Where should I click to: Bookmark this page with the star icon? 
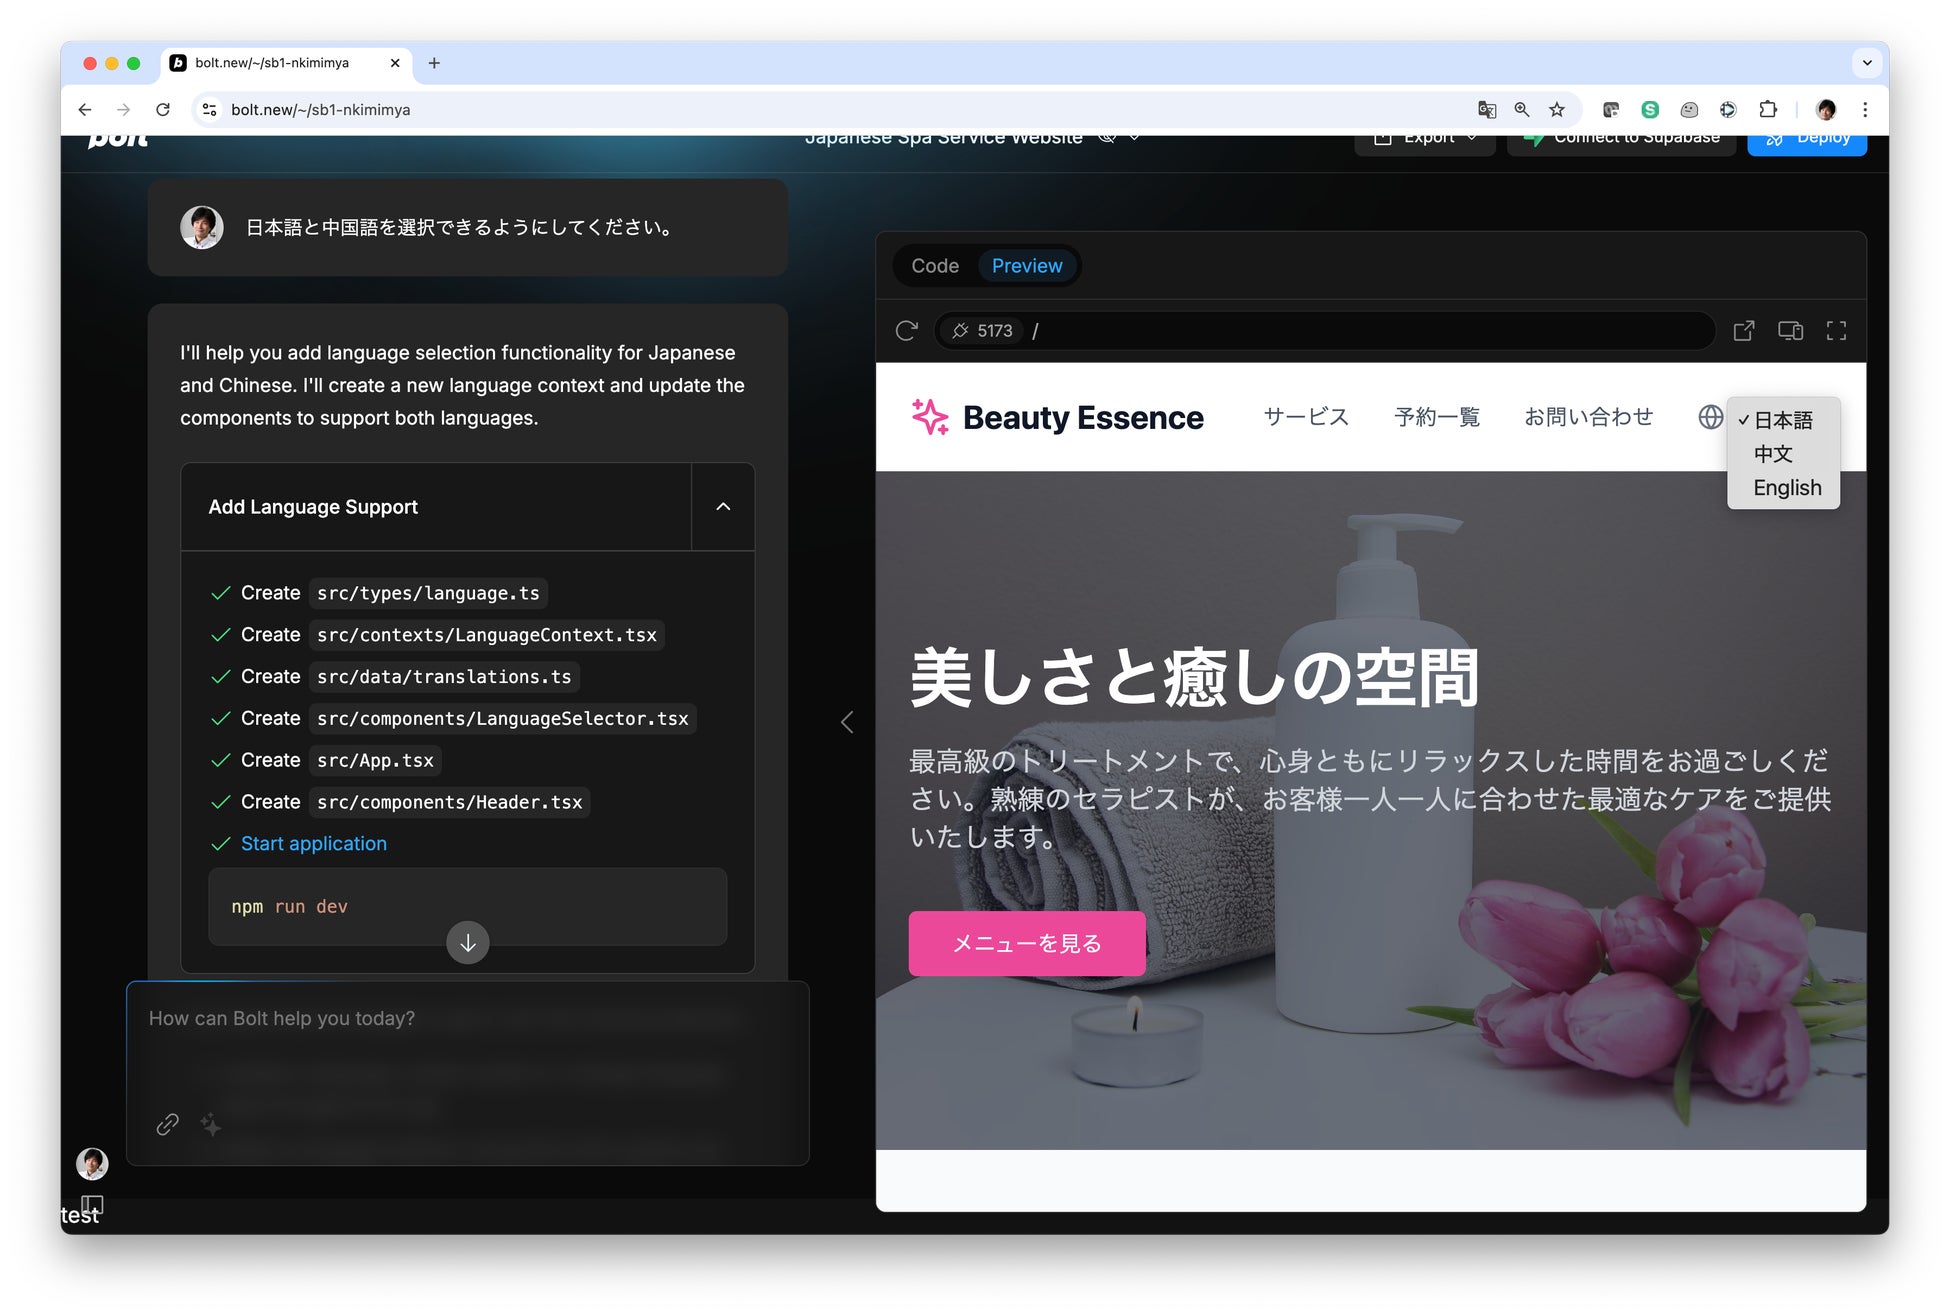[1557, 110]
